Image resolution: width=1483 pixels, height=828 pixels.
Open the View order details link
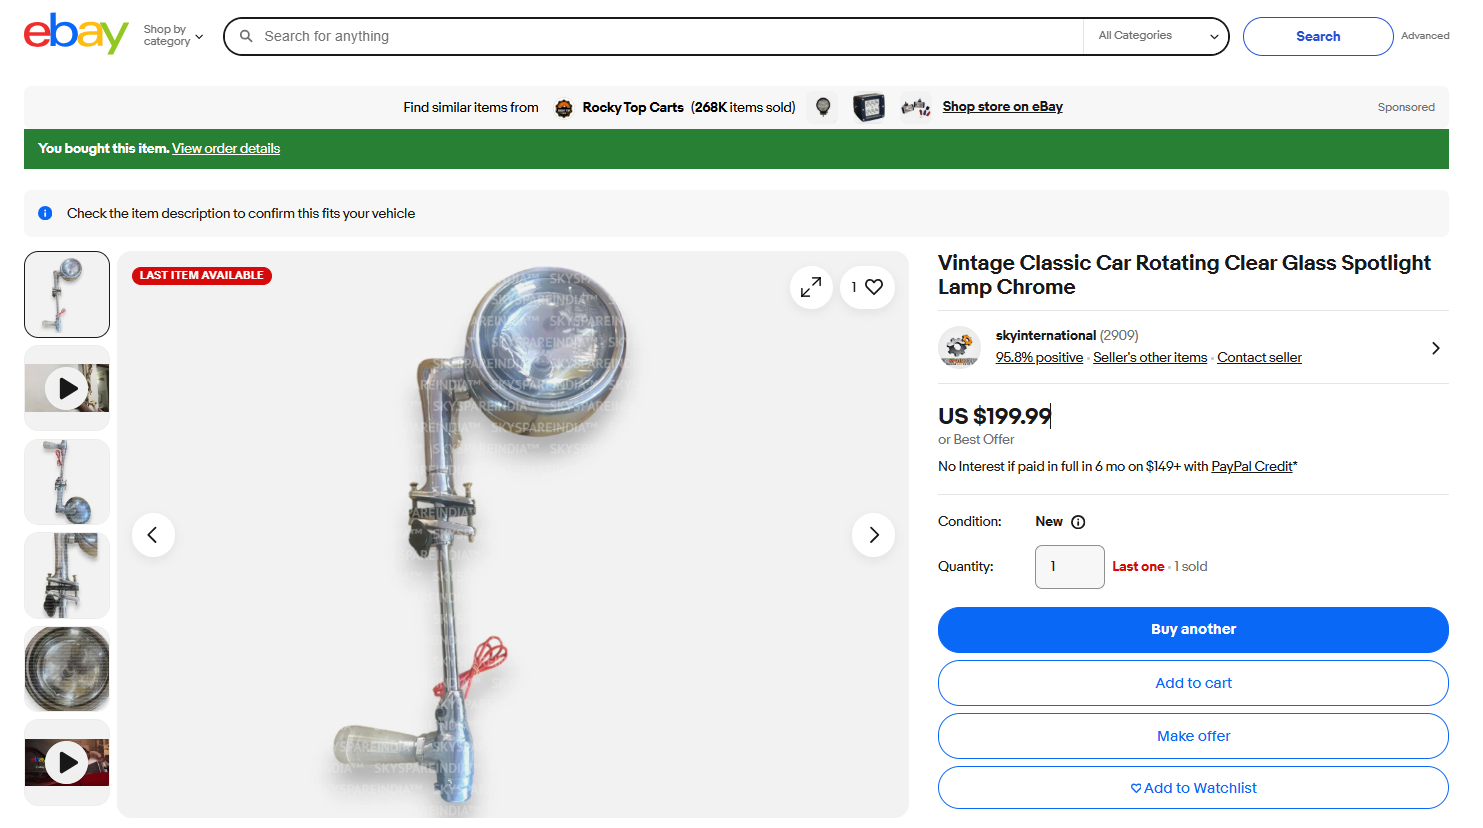(x=226, y=149)
